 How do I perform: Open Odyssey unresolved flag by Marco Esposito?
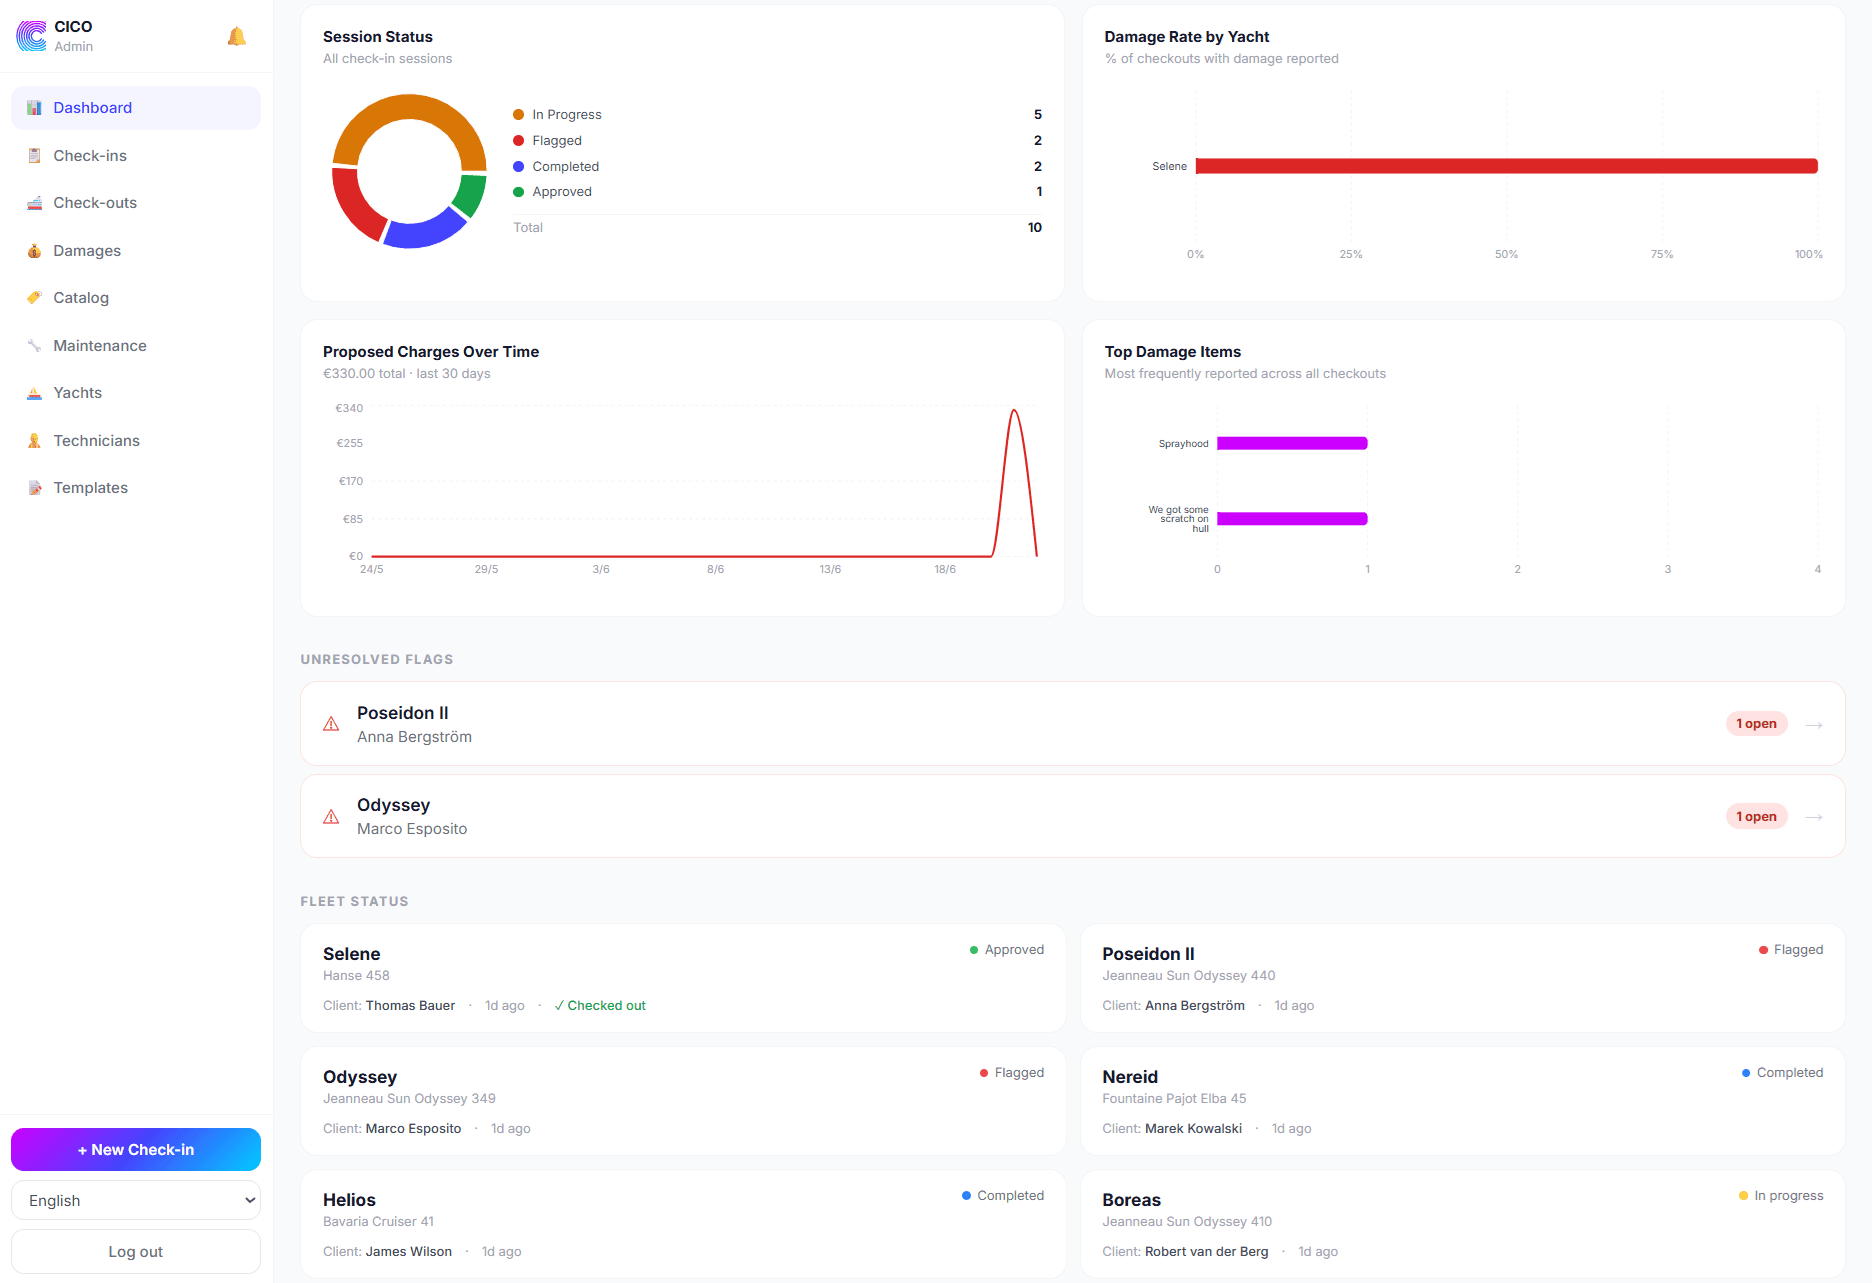click(1072, 817)
